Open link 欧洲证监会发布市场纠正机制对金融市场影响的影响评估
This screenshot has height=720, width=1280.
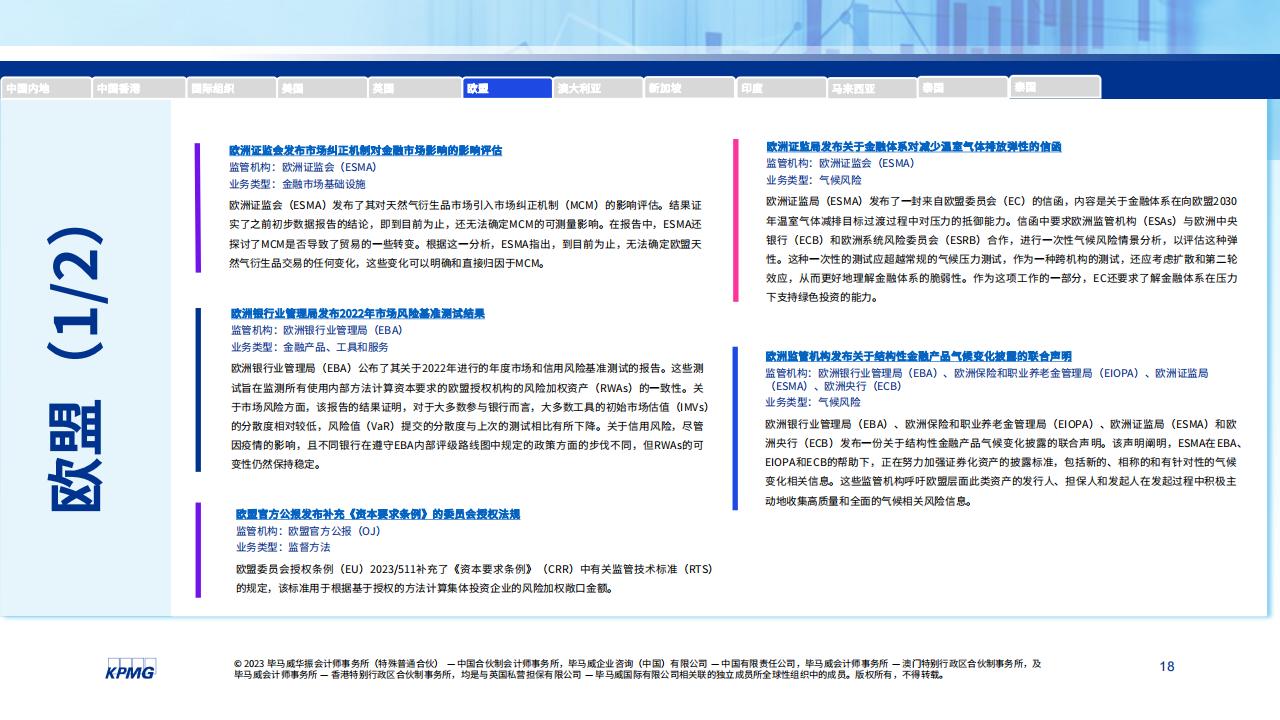pos(365,150)
